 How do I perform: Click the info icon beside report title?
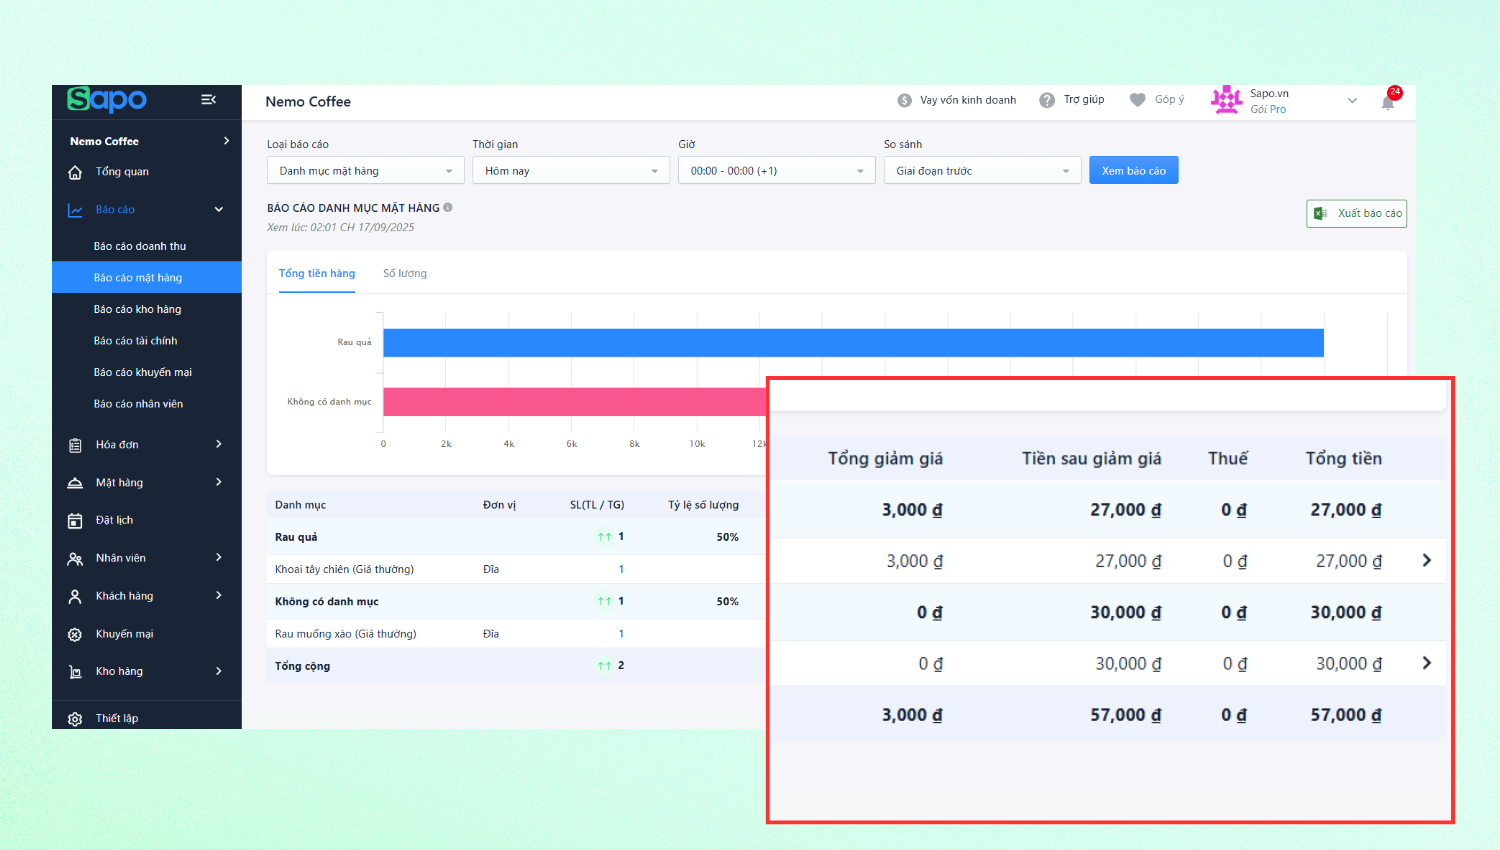pos(448,208)
